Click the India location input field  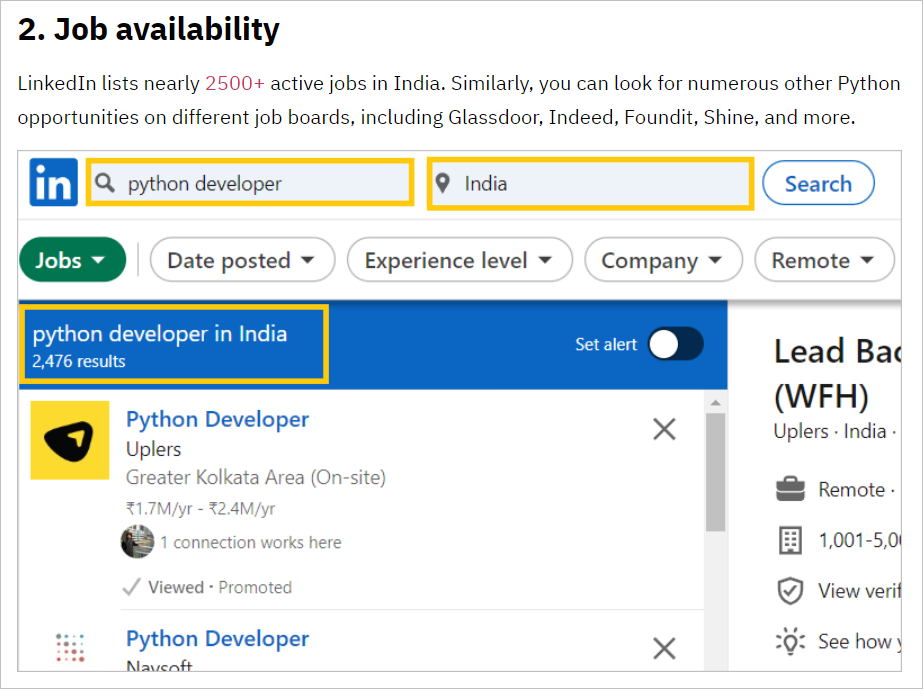[590, 183]
